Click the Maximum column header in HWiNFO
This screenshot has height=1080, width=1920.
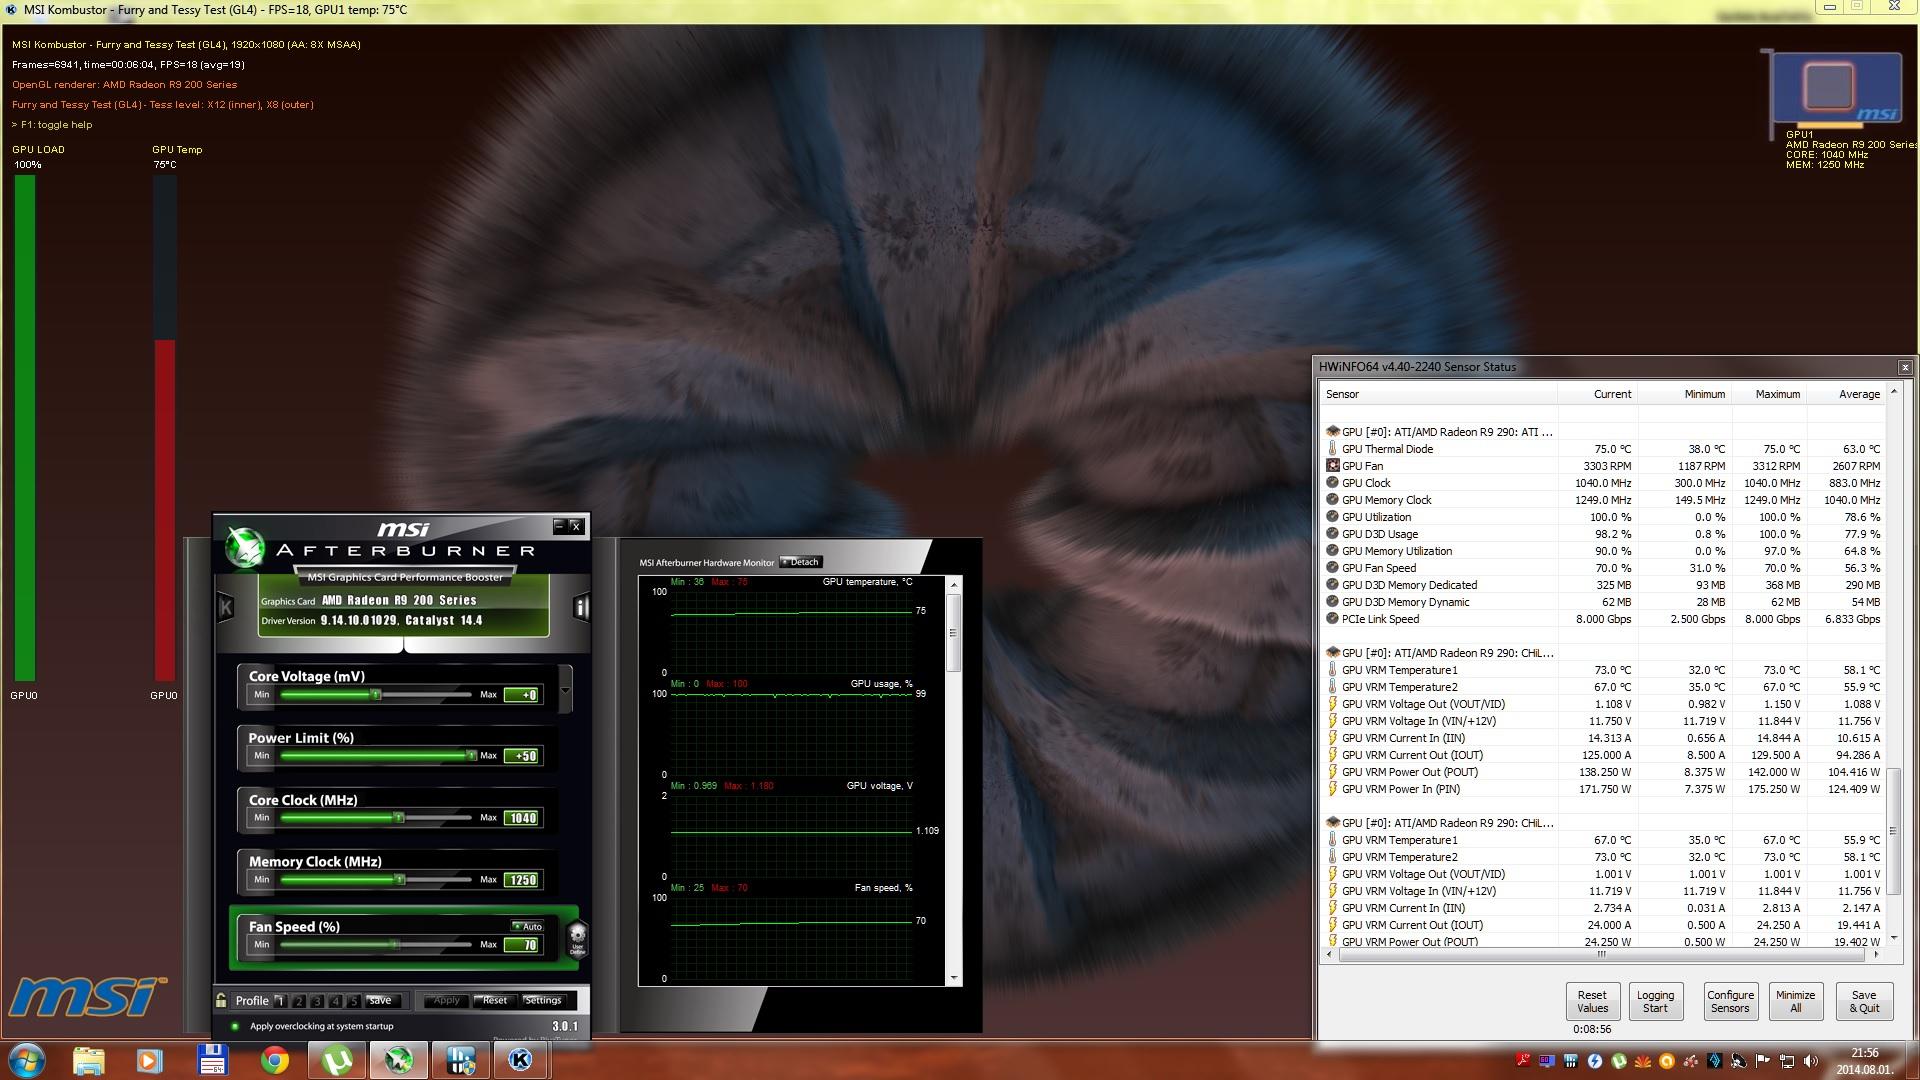(1768, 394)
